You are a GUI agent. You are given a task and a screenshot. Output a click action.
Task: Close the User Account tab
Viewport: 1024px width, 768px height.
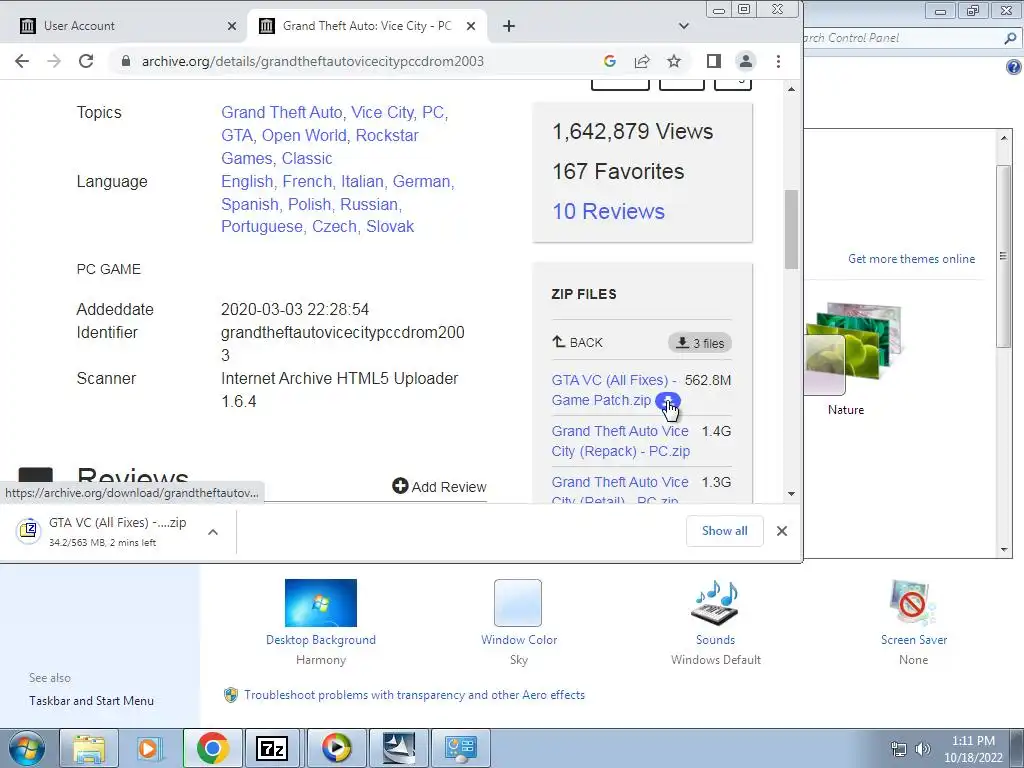pos(232,26)
